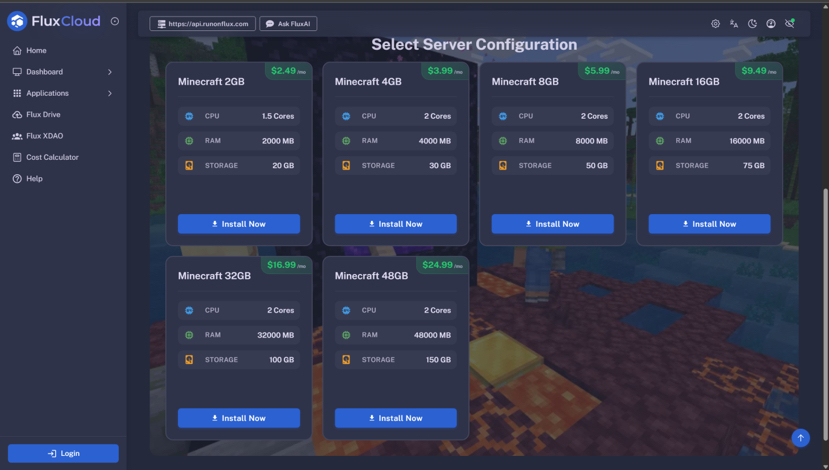
Task: Click the language translate icon
Action: click(734, 23)
